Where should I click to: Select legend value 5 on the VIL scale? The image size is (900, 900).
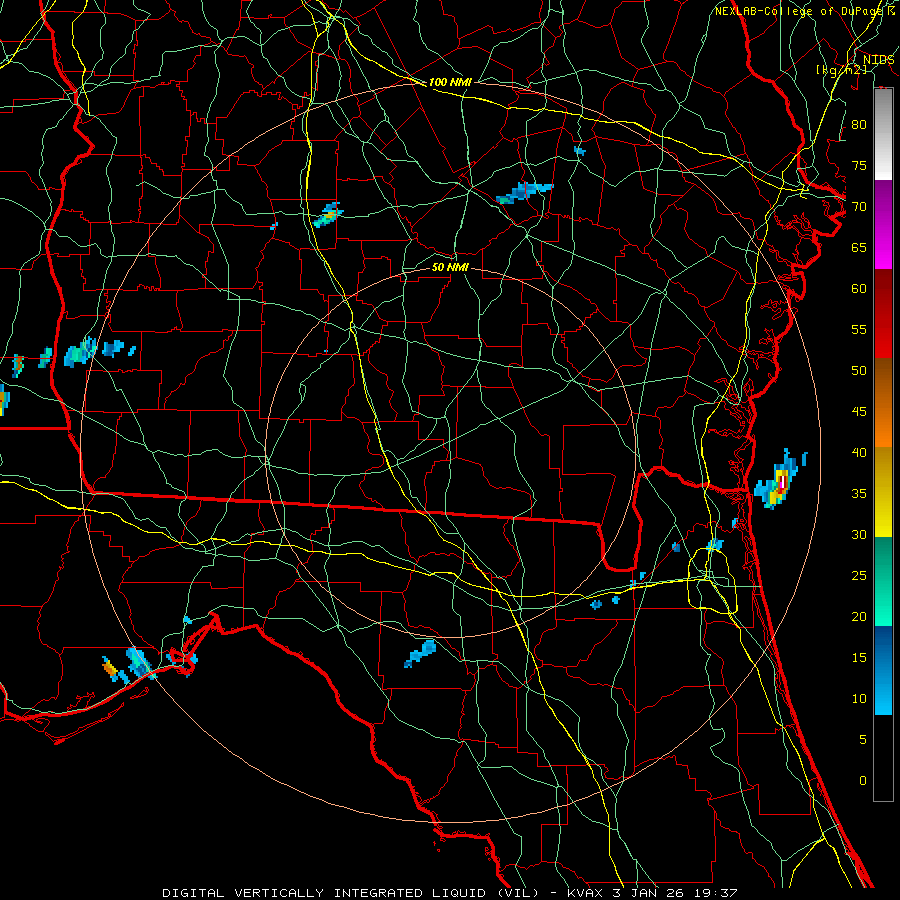click(x=863, y=740)
